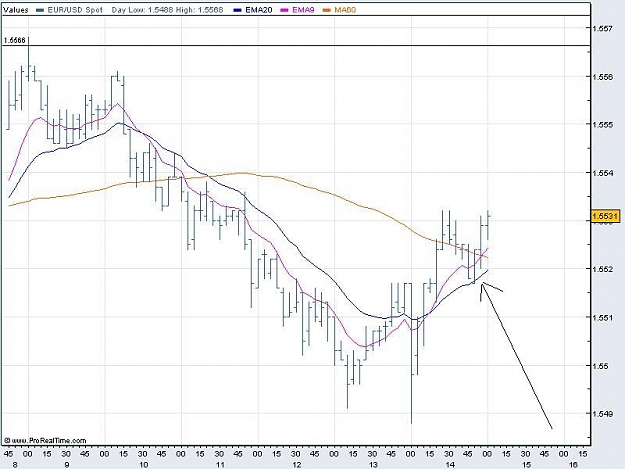The width and height of the screenshot is (625, 469).
Task: Click the 1.5566 high price label
Action: pyautogui.click(x=14, y=40)
